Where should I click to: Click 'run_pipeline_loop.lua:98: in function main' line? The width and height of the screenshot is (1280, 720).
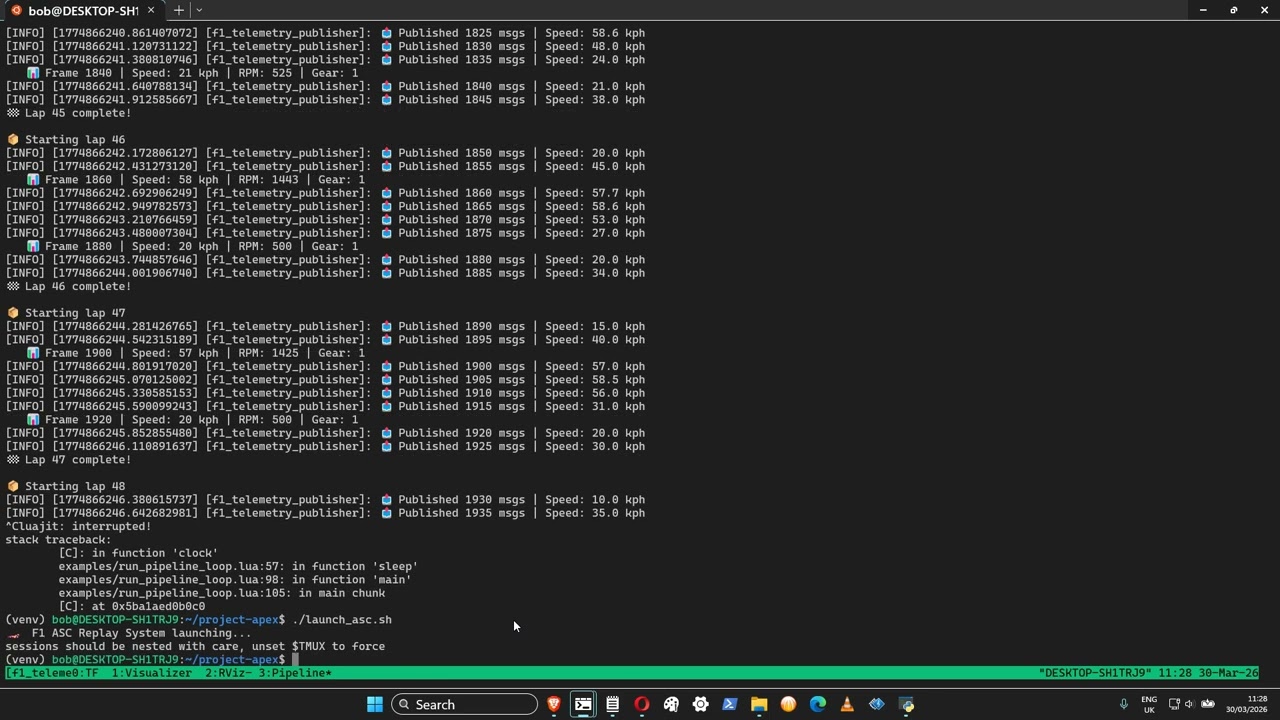235,580
